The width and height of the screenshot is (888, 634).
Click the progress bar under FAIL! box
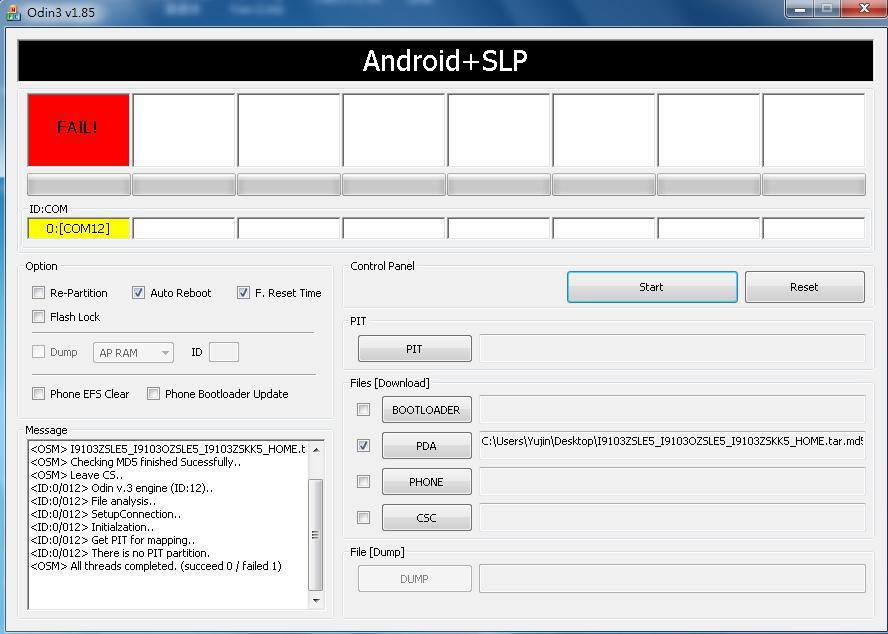79,185
